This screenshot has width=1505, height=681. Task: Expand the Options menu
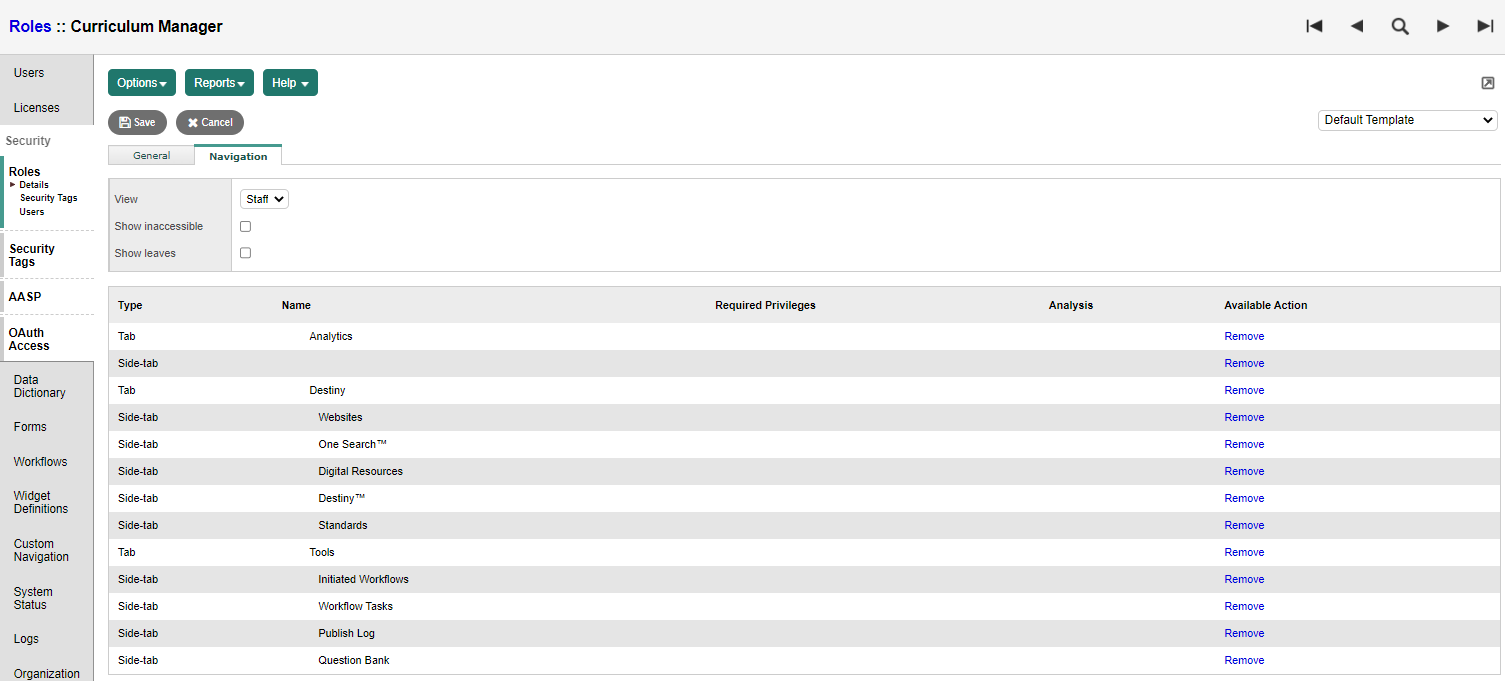(141, 82)
